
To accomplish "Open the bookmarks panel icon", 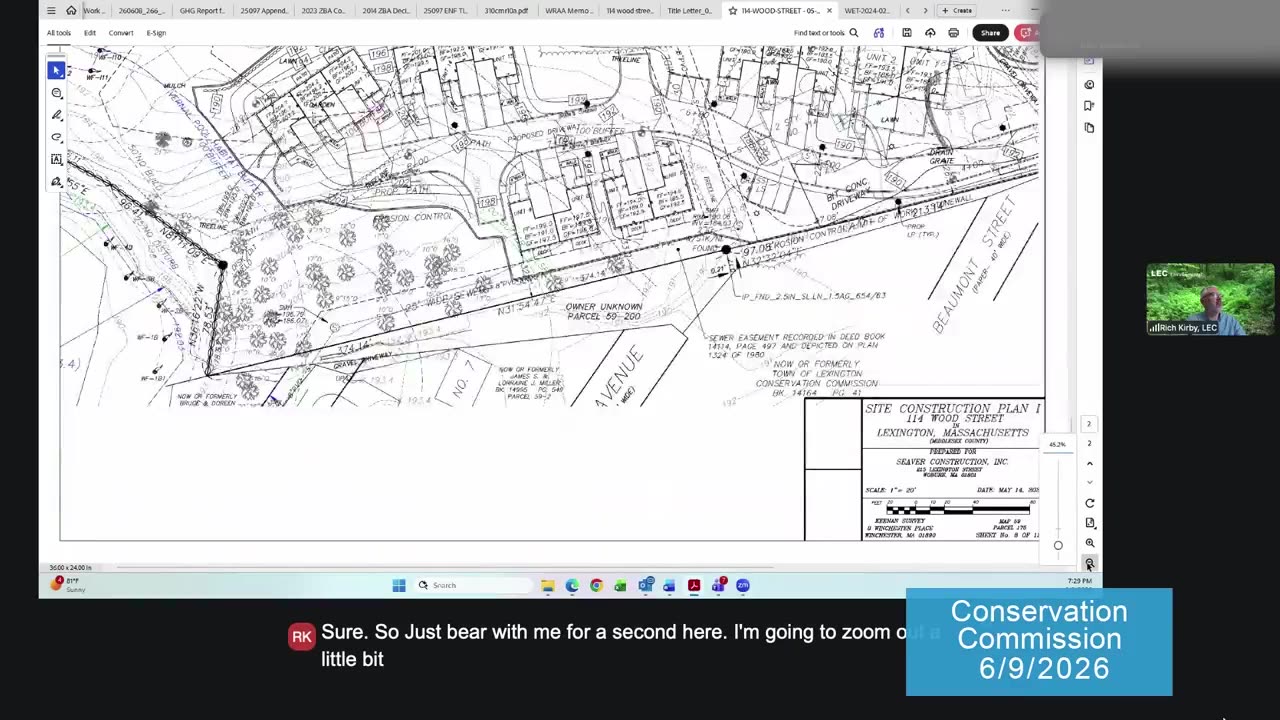I will (1089, 106).
